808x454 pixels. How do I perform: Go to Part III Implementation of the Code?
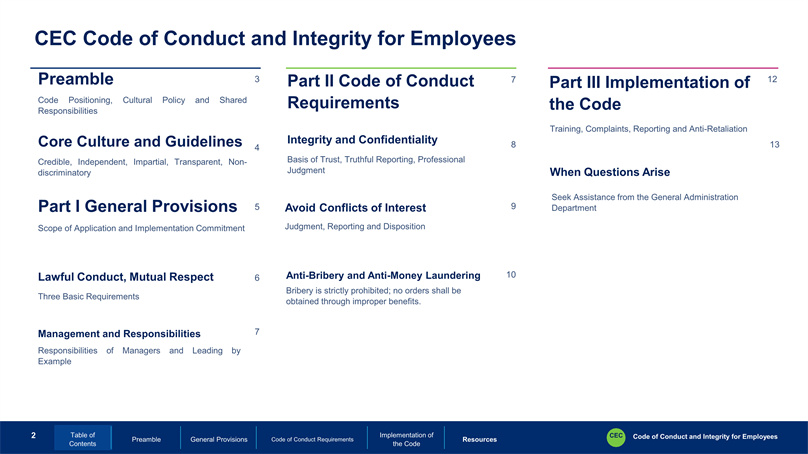click(650, 93)
